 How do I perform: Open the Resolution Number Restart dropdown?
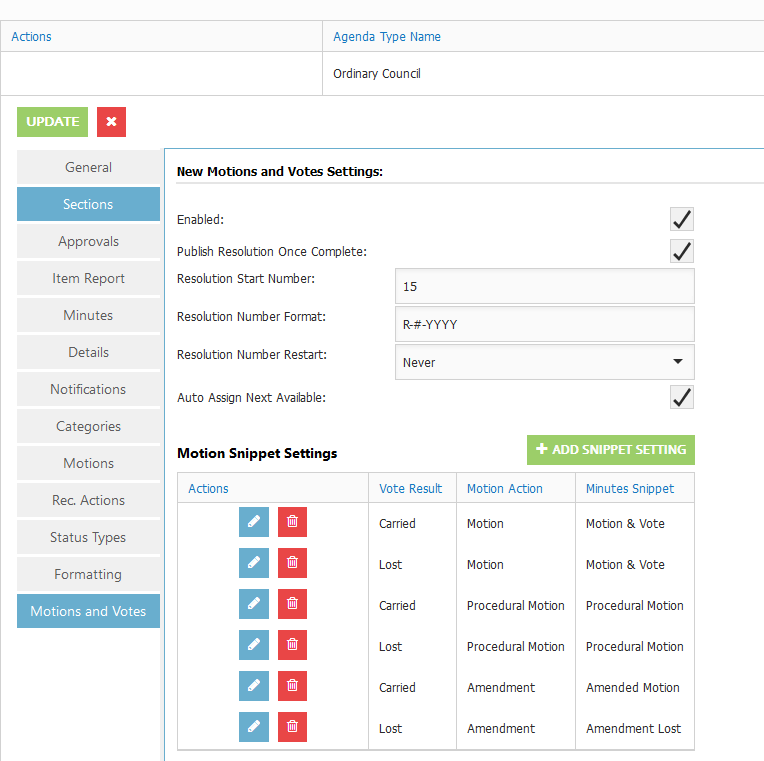pos(544,362)
